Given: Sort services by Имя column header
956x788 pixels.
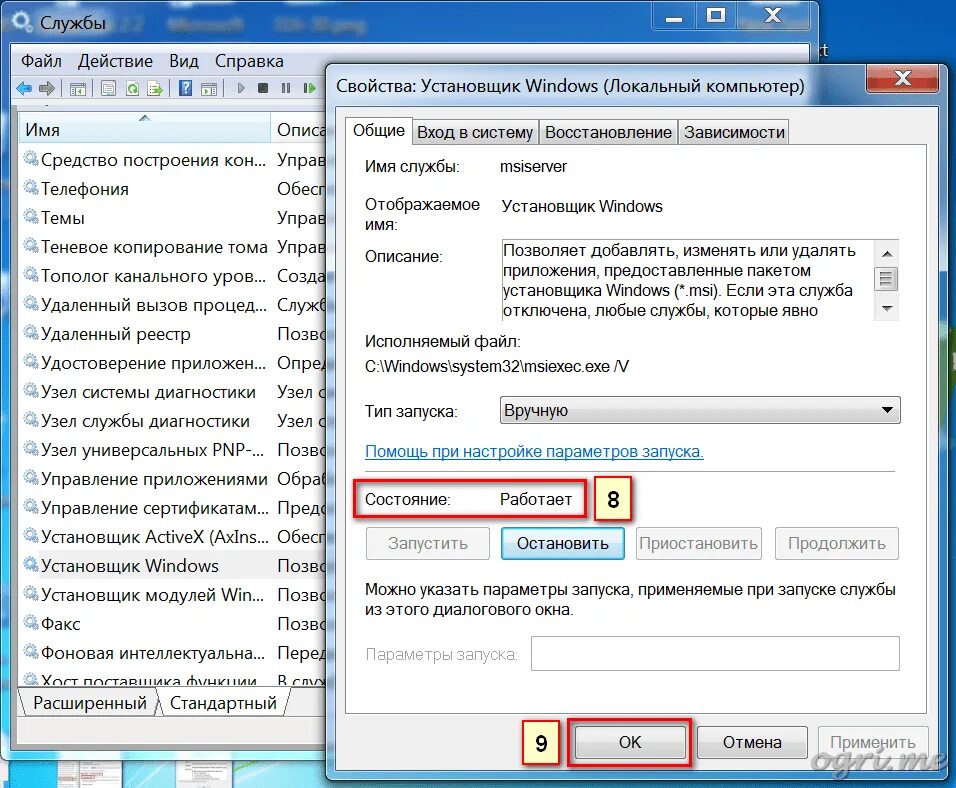Looking at the screenshot, I should coord(144,129).
